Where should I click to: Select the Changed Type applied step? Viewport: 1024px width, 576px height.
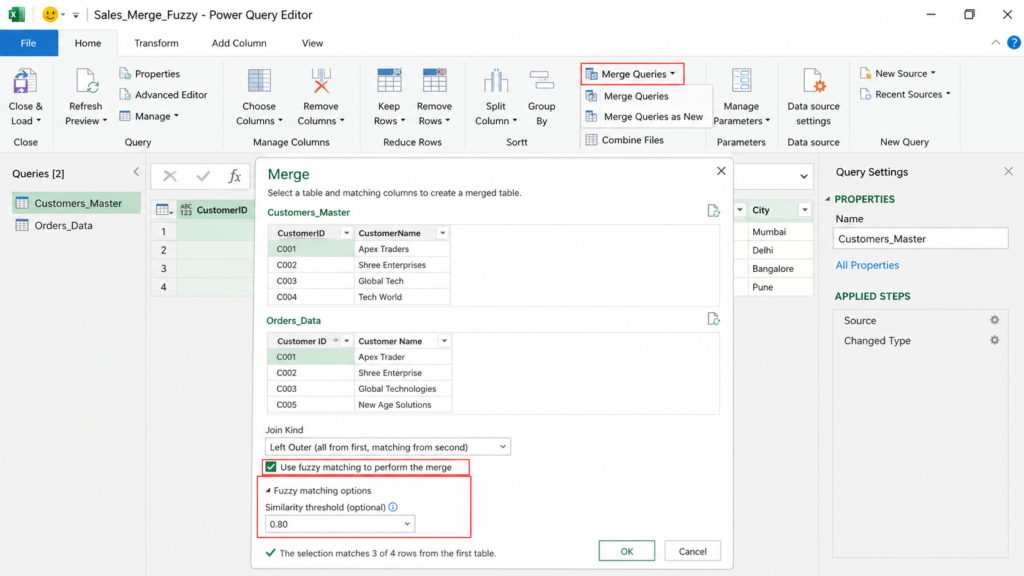(x=877, y=340)
